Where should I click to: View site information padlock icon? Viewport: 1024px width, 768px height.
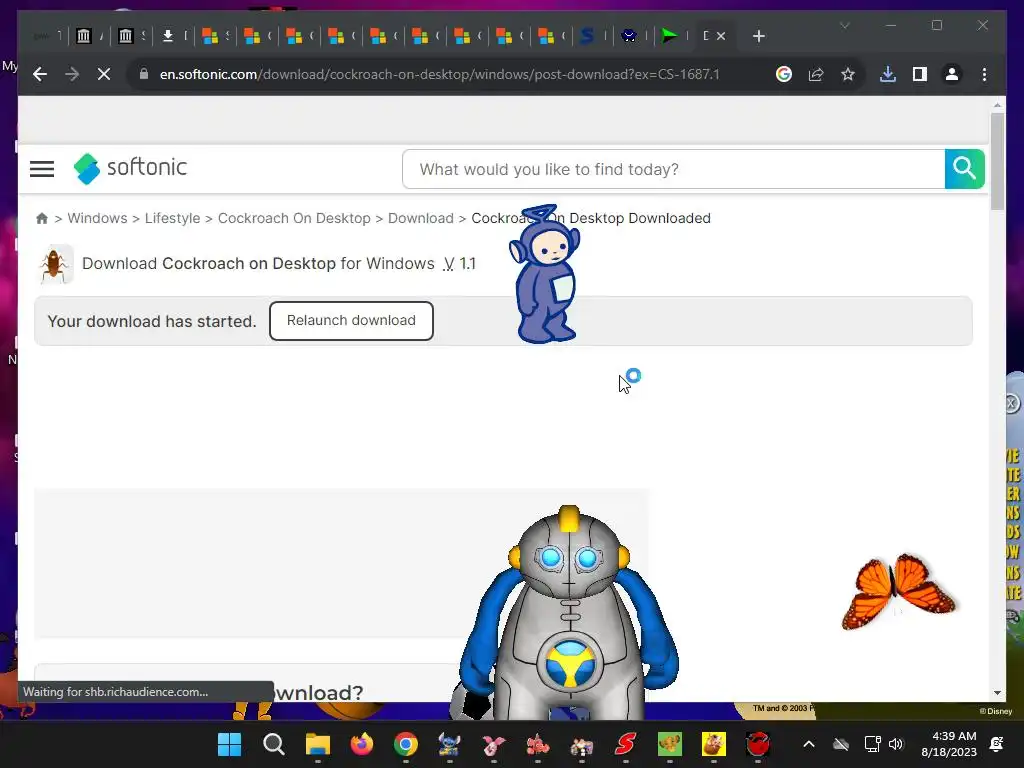pyautogui.click(x=144, y=74)
